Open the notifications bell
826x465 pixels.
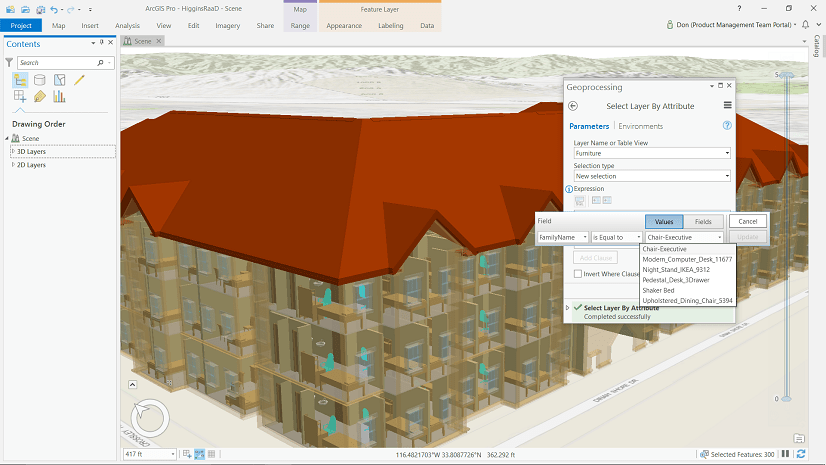[805, 25]
